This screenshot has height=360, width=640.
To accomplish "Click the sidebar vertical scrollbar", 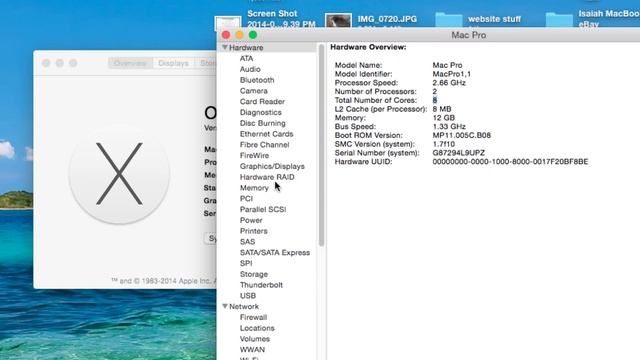I will pos(321,145).
